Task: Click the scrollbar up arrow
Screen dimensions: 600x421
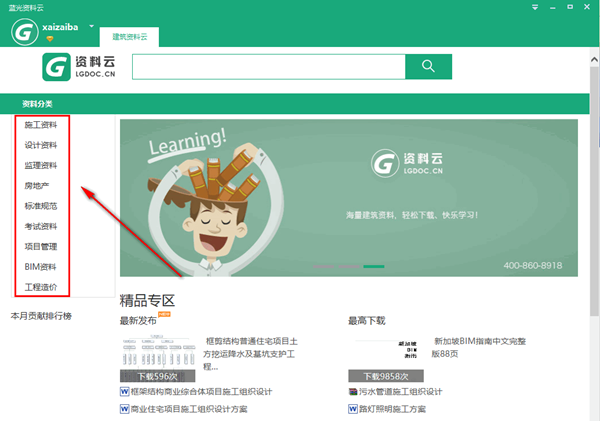Action: point(594,59)
